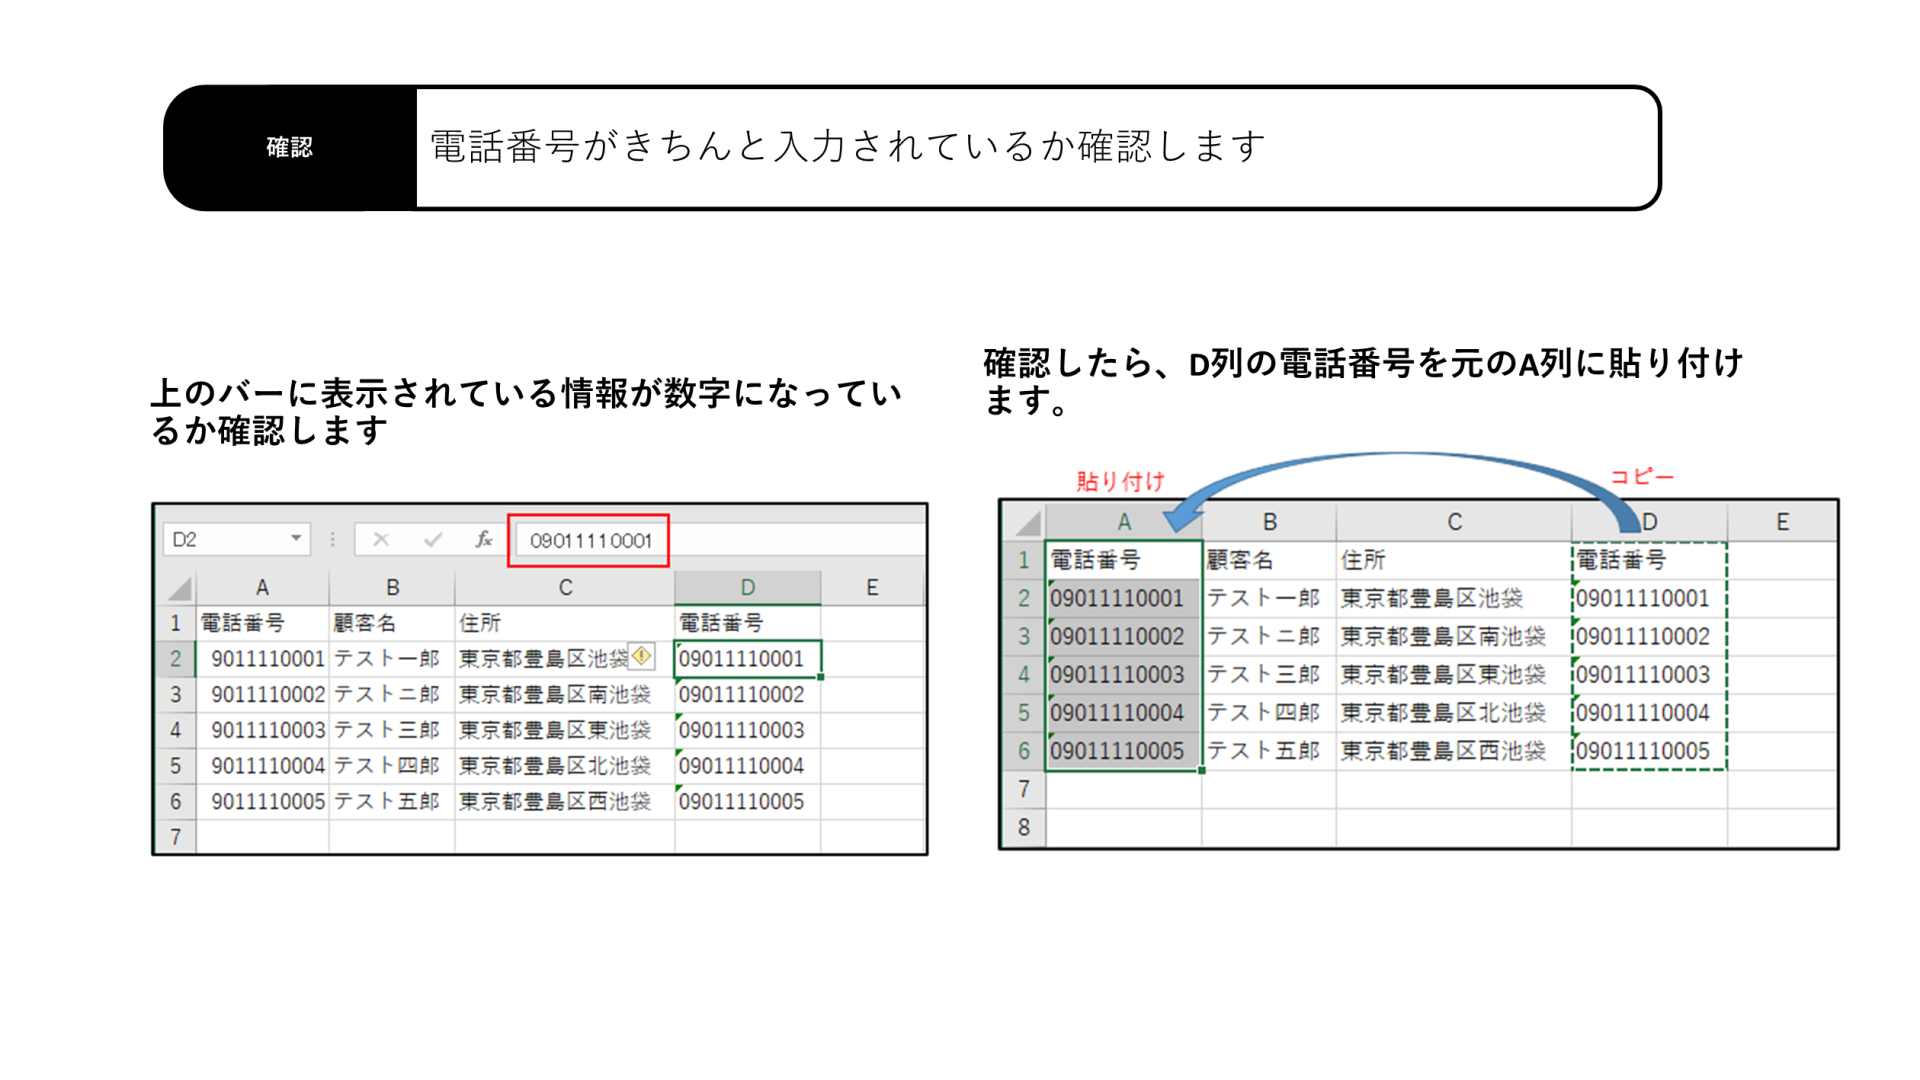Confirm entry with the checkmark formula bar icon
This screenshot has height=1080, width=1920.
coord(433,540)
